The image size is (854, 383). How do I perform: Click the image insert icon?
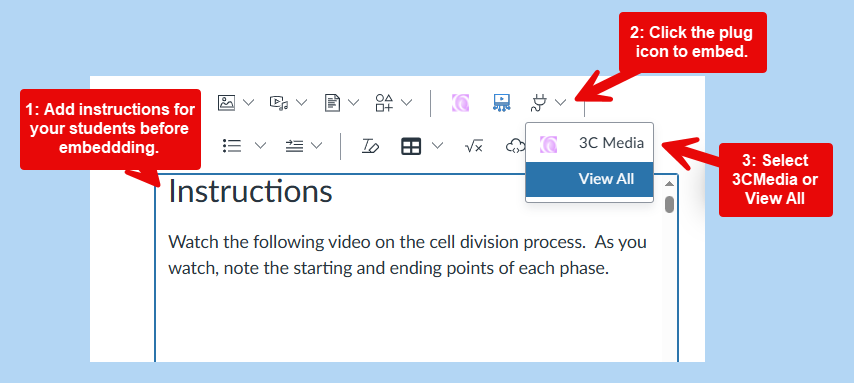[x=227, y=102]
